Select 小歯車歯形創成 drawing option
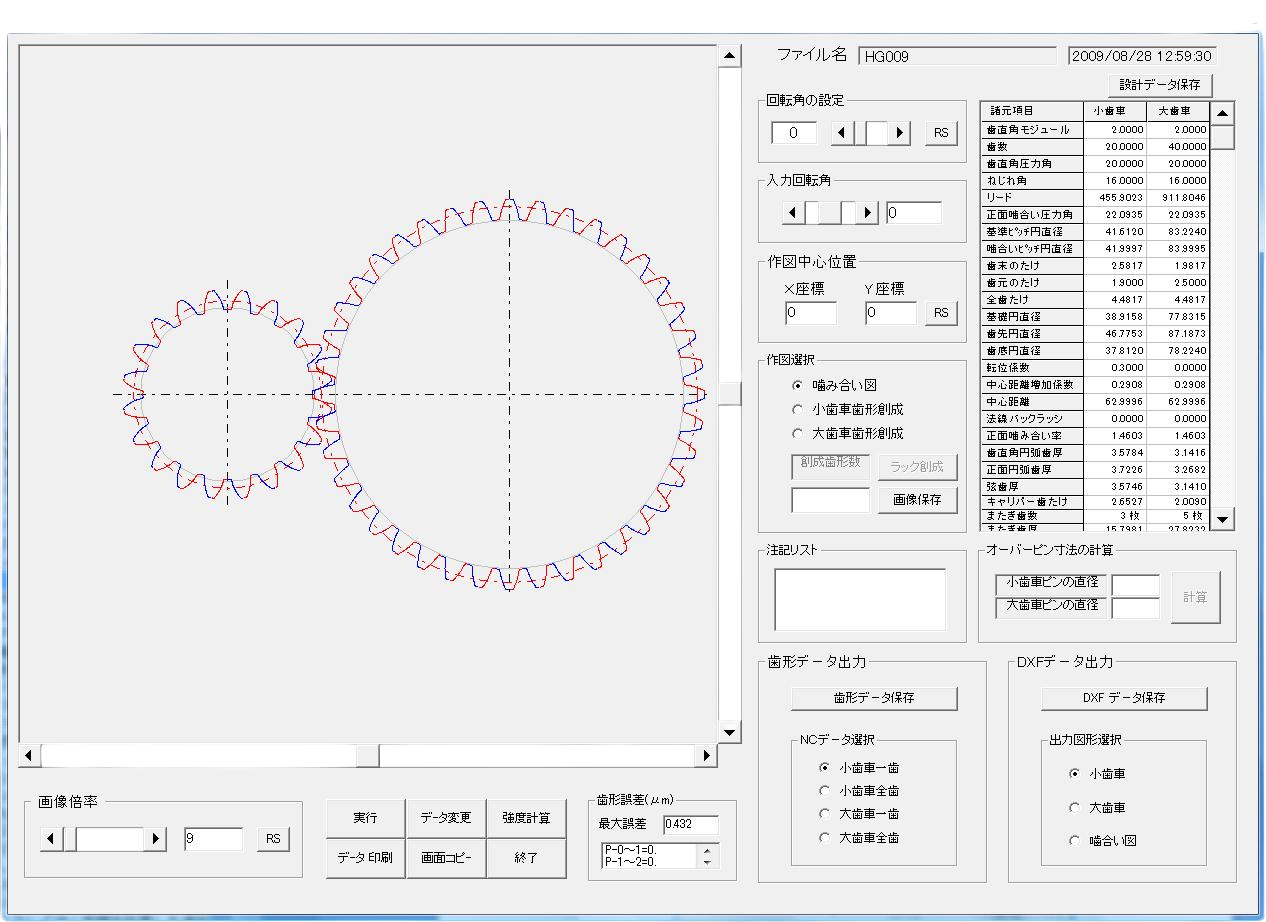Screen dimensions: 1266x922 798,409
